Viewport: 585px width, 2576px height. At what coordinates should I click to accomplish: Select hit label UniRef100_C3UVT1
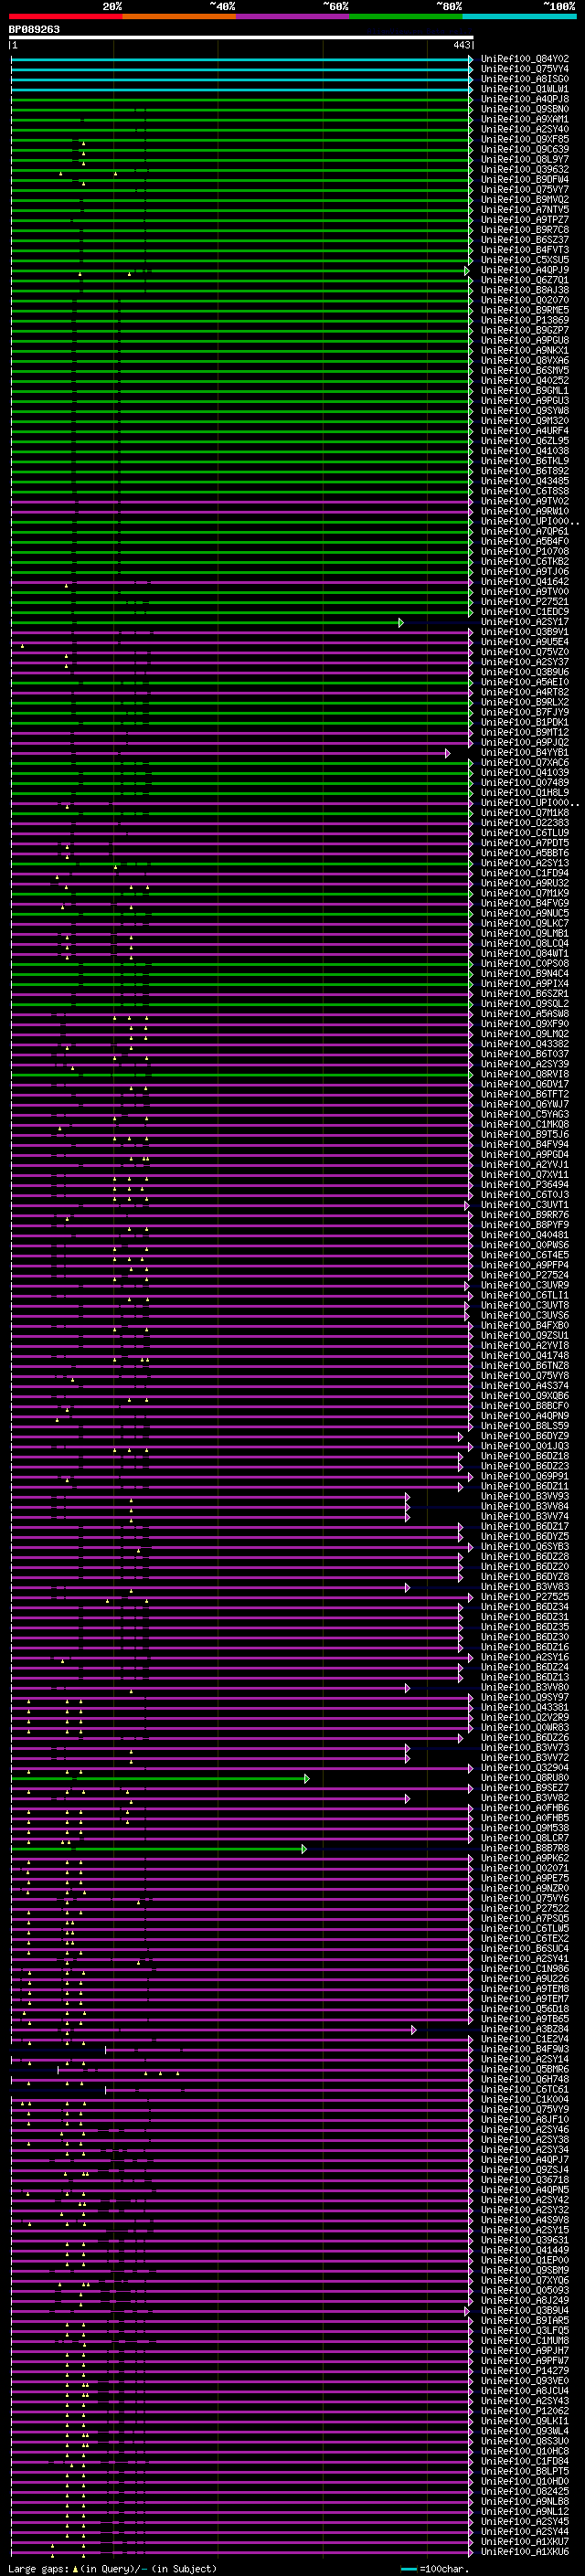pyautogui.click(x=525, y=1204)
